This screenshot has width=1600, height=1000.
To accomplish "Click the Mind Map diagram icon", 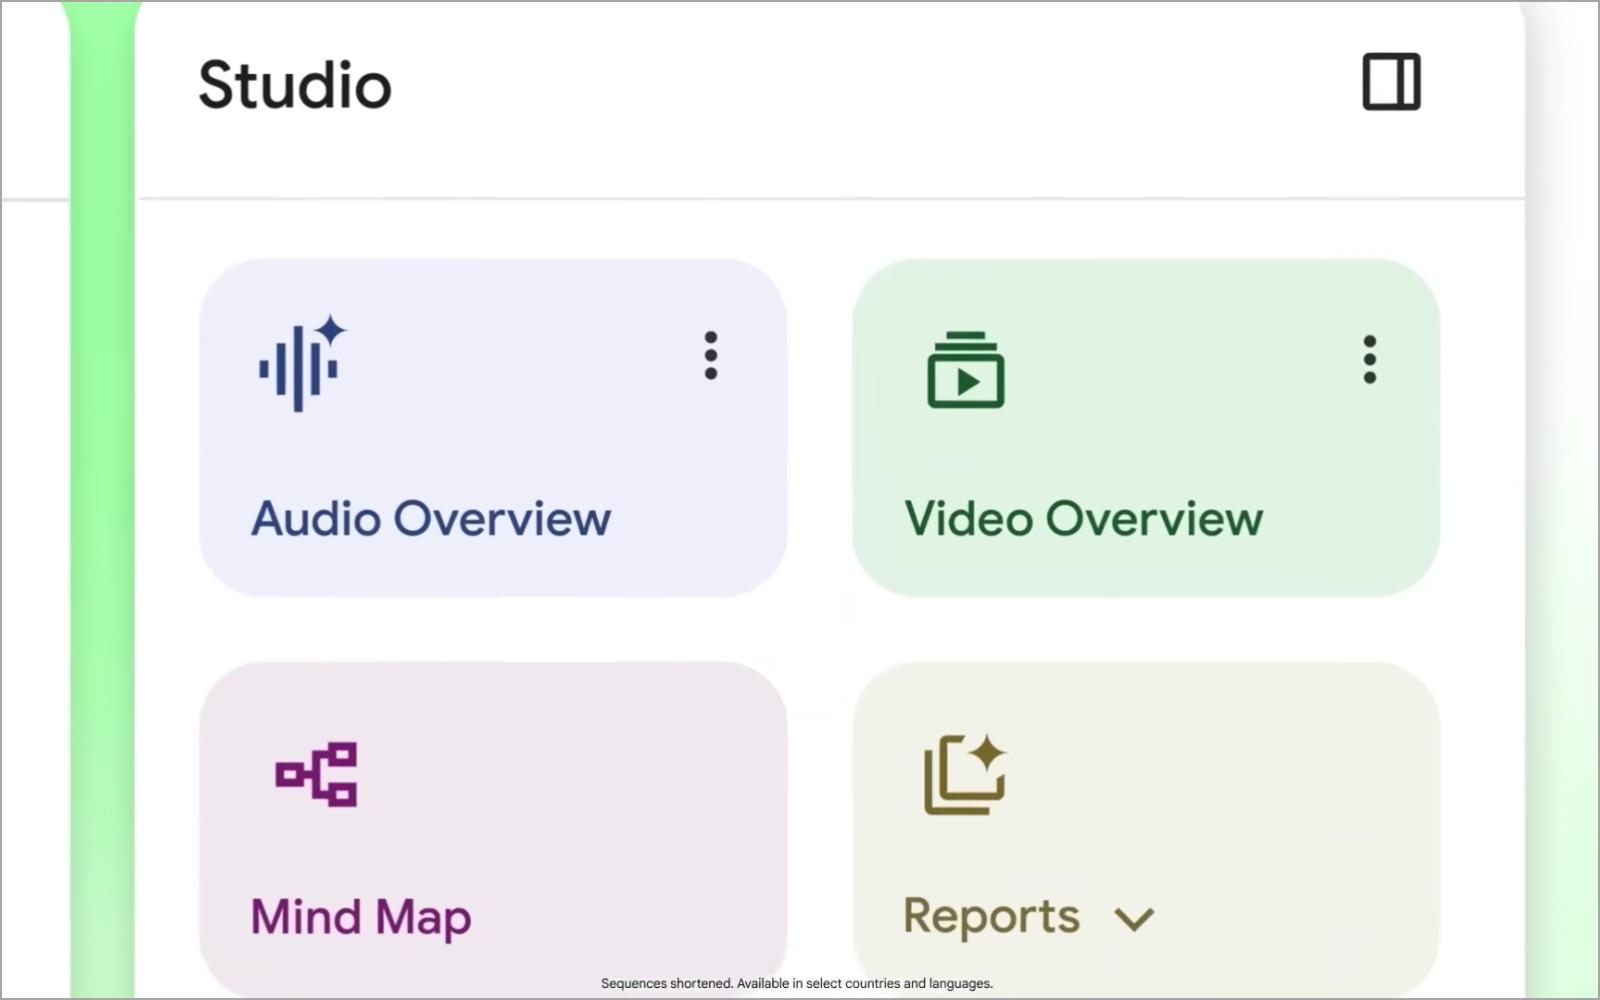I will click(316, 774).
